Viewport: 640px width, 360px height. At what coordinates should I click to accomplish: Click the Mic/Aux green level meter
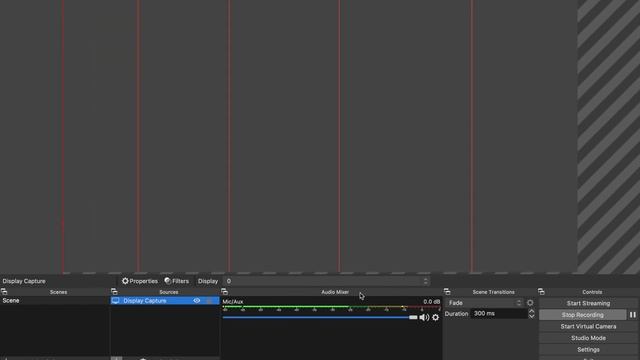(x=331, y=307)
